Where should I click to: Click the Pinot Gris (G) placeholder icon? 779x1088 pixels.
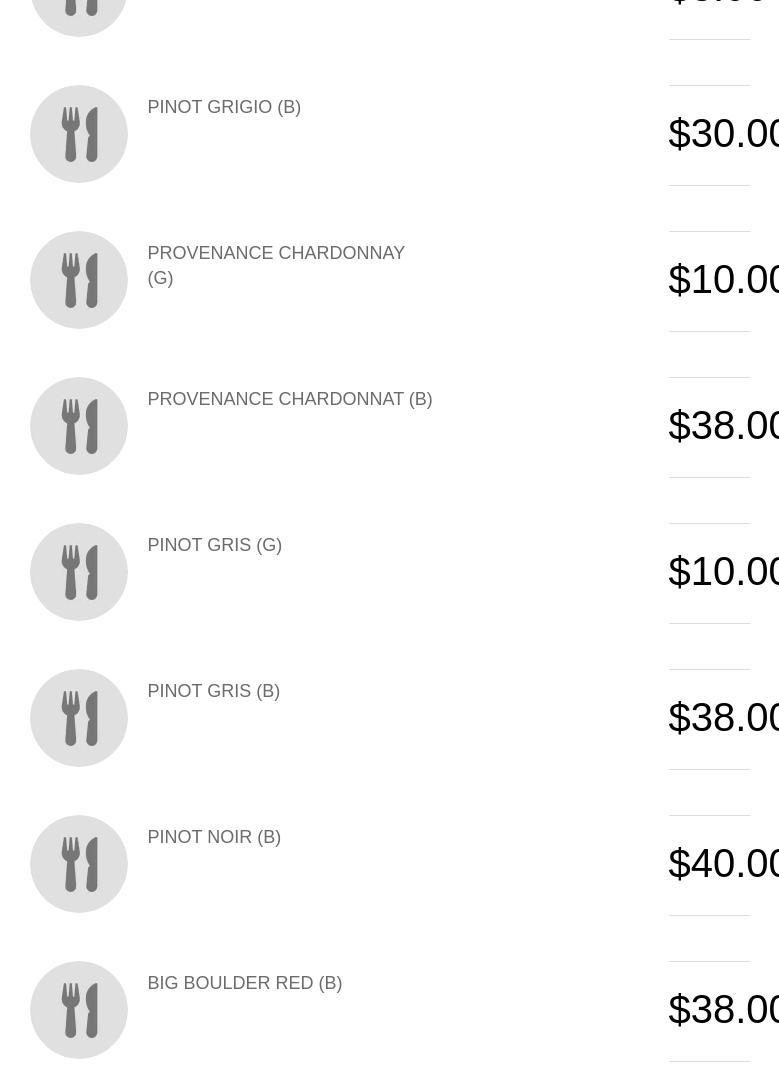coord(79,572)
